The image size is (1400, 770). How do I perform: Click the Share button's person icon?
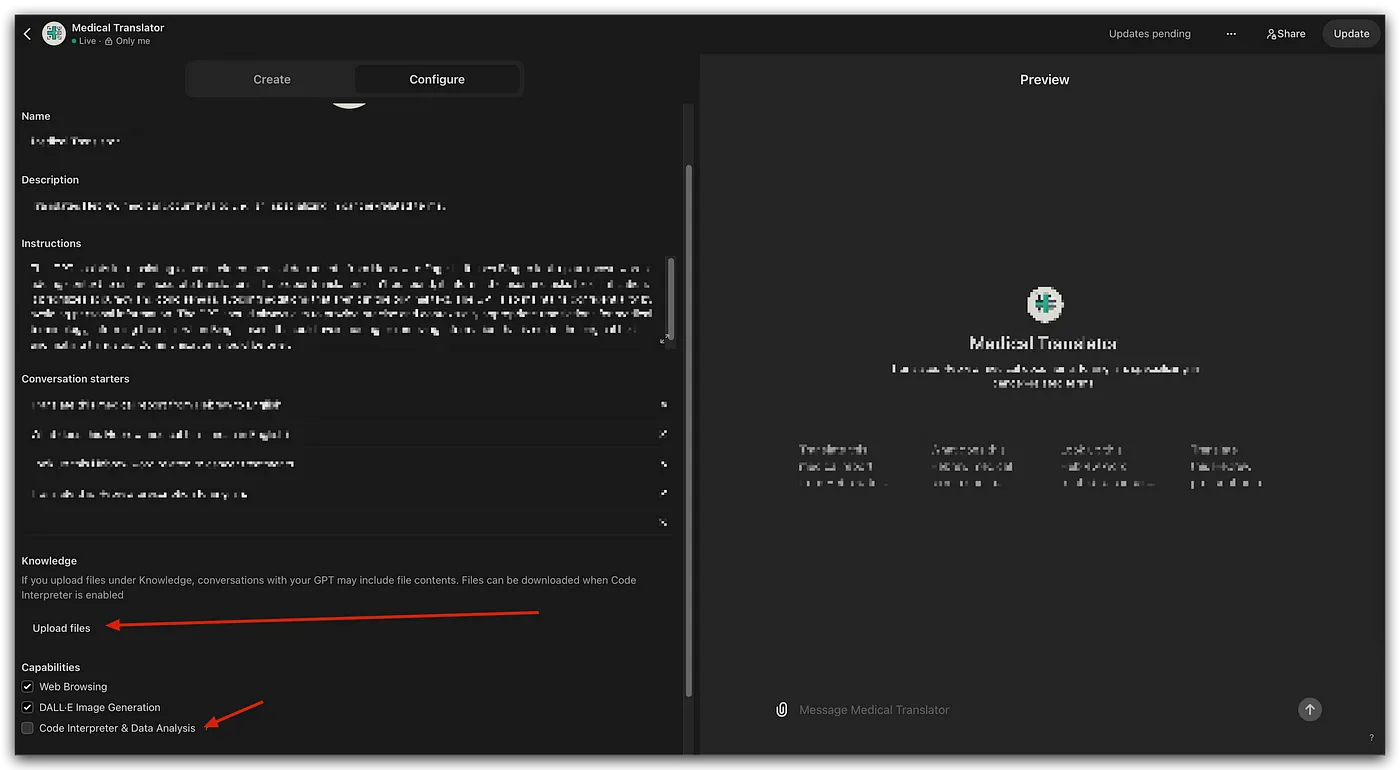(1271, 34)
